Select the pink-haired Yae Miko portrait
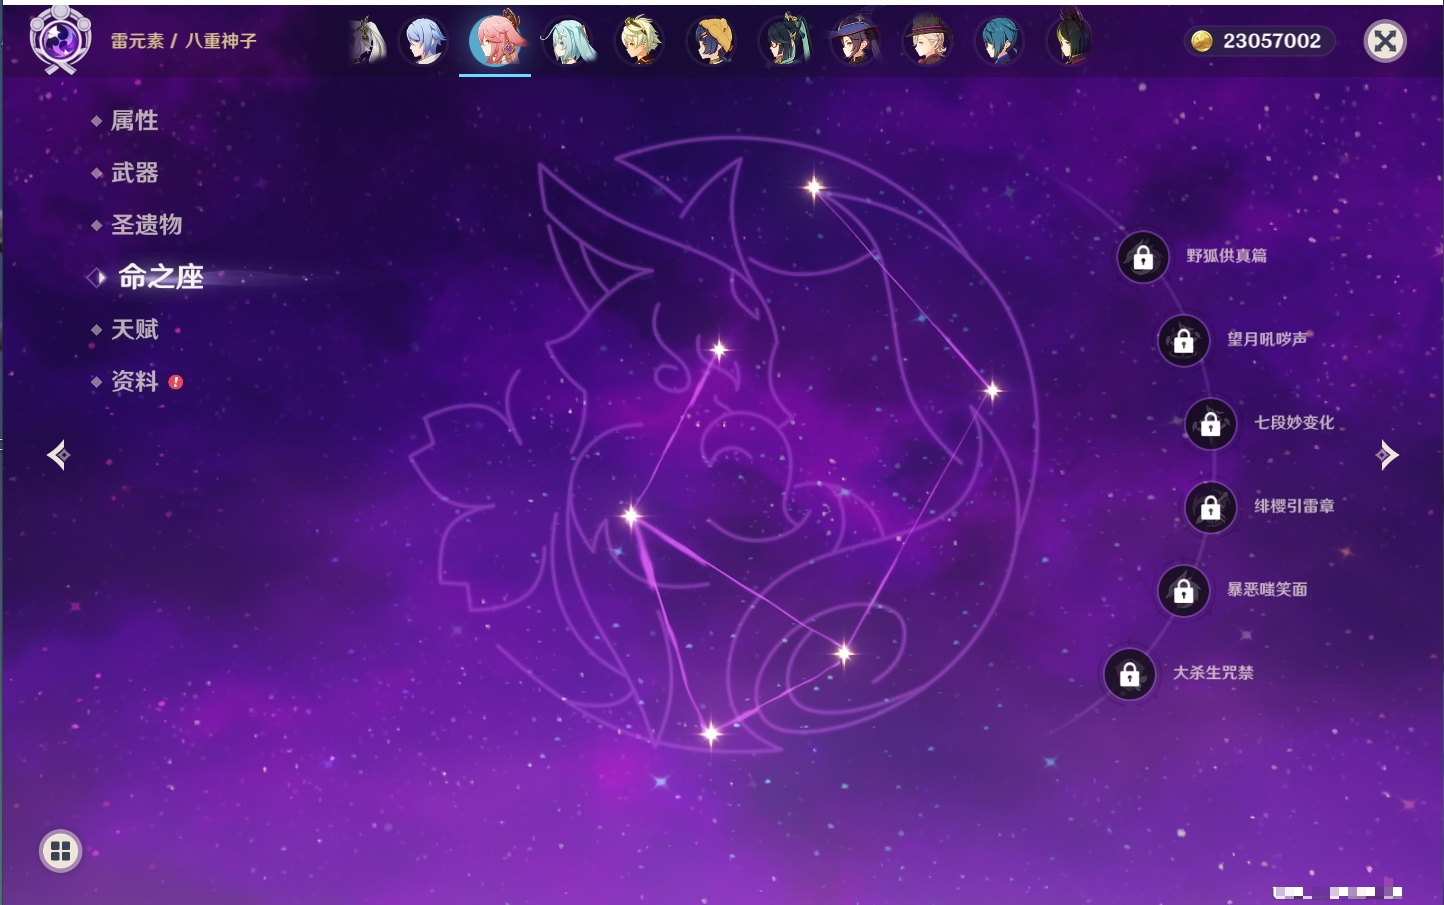The width and height of the screenshot is (1444, 905). [496, 40]
